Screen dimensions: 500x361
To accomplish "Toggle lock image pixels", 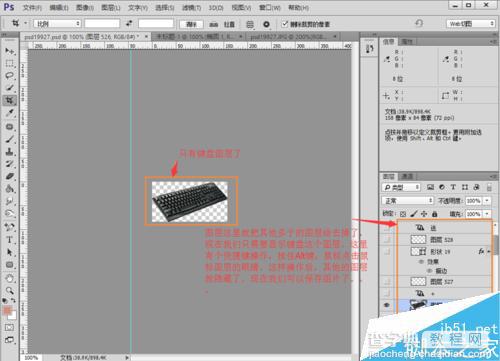I will tap(413, 214).
